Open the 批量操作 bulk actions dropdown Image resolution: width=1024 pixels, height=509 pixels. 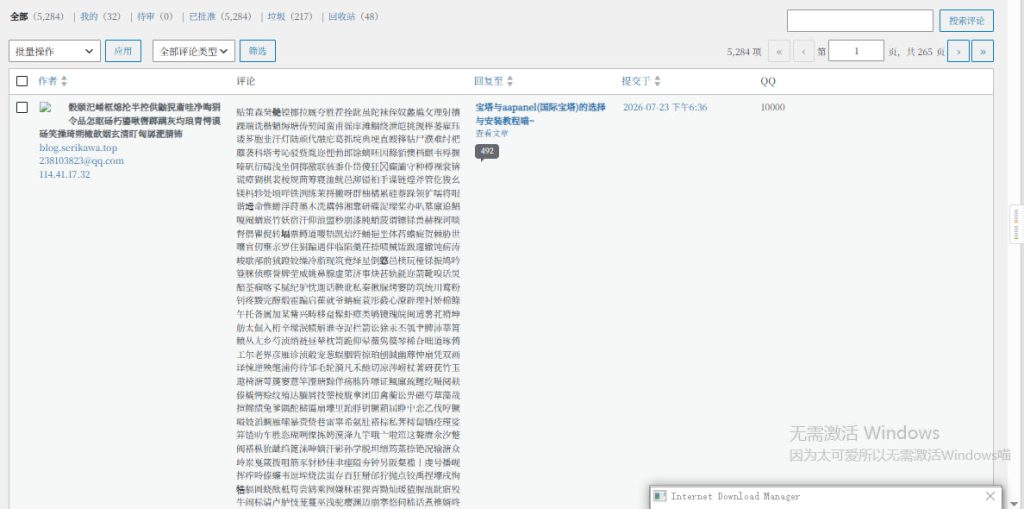55,51
